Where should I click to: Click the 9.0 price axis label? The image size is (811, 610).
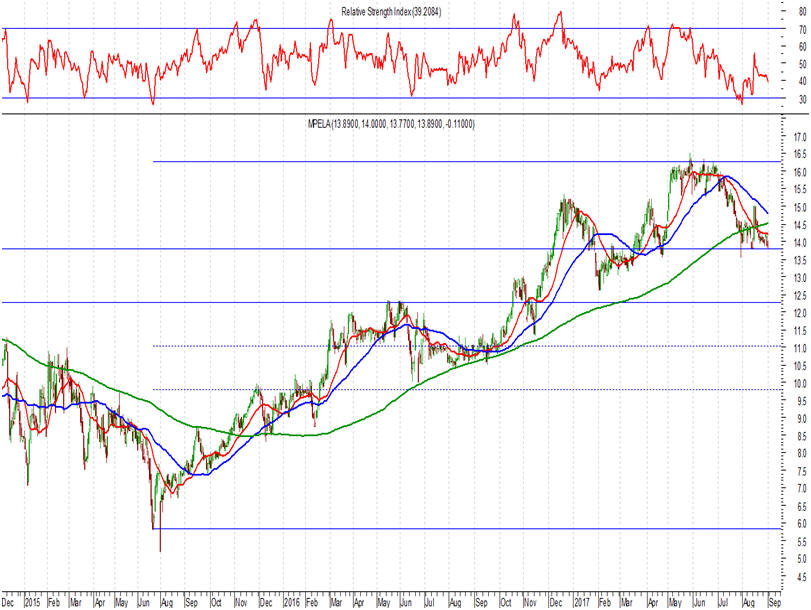pyautogui.click(x=802, y=419)
